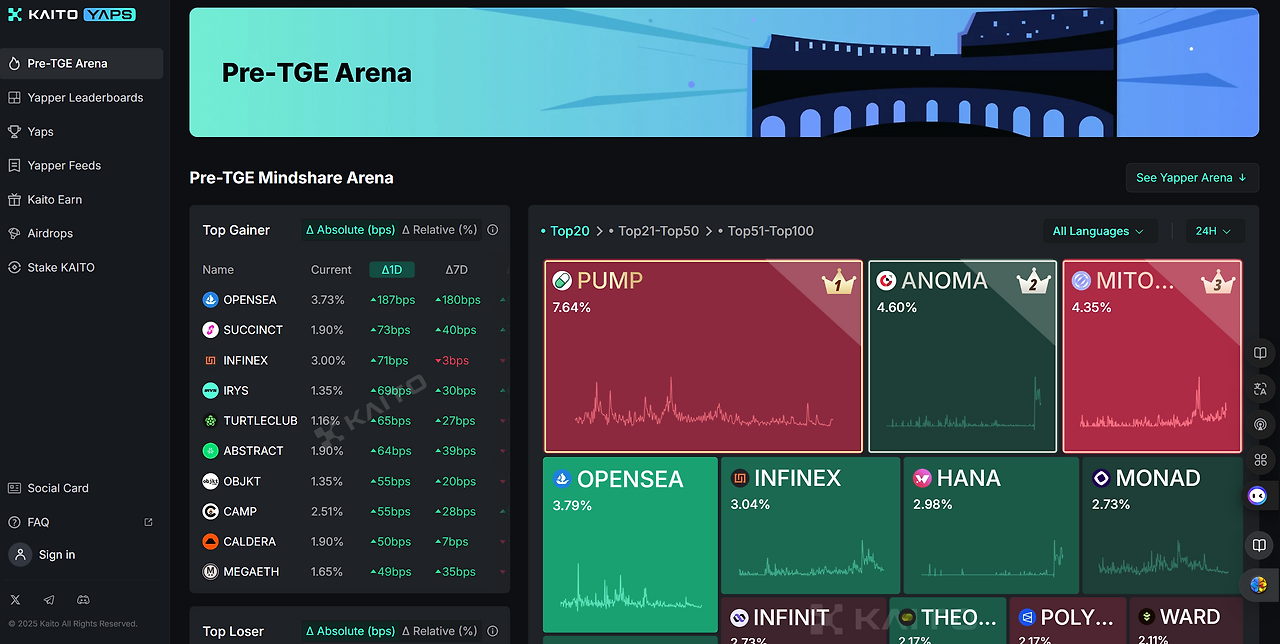Open the Kaito Earn sidebar link
The height and width of the screenshot is (644, 1280).
coord(55,200)
